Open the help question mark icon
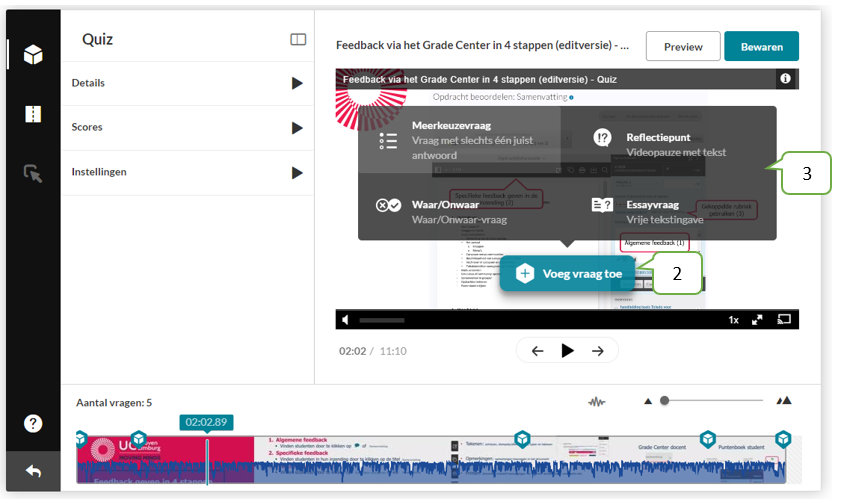The width and height of the screenshot is (845, 504). (33, 423)
